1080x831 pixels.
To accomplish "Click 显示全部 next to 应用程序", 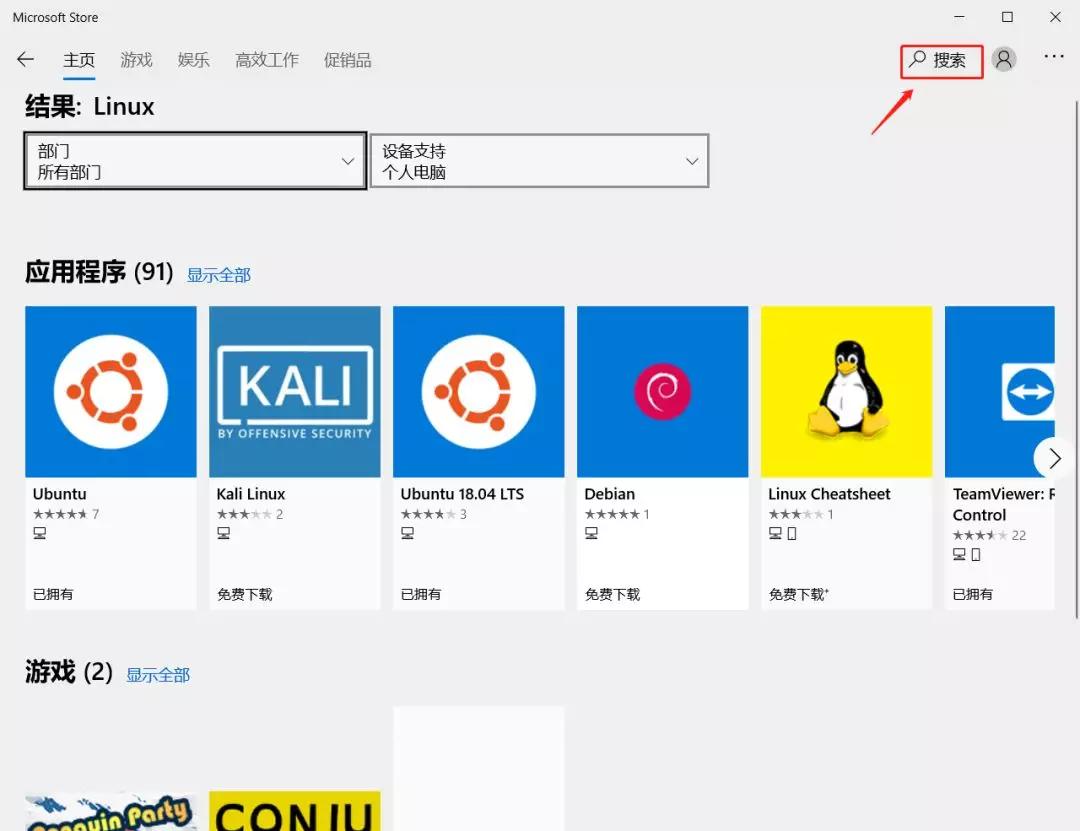I will point(218,274).
